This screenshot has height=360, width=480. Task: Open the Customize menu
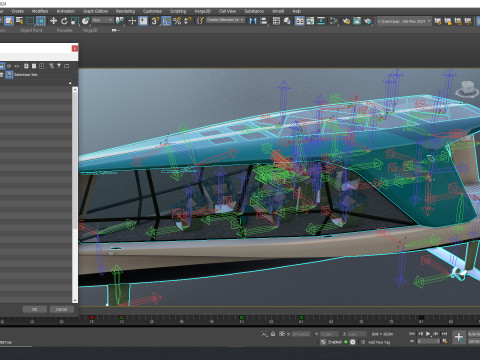152,11
